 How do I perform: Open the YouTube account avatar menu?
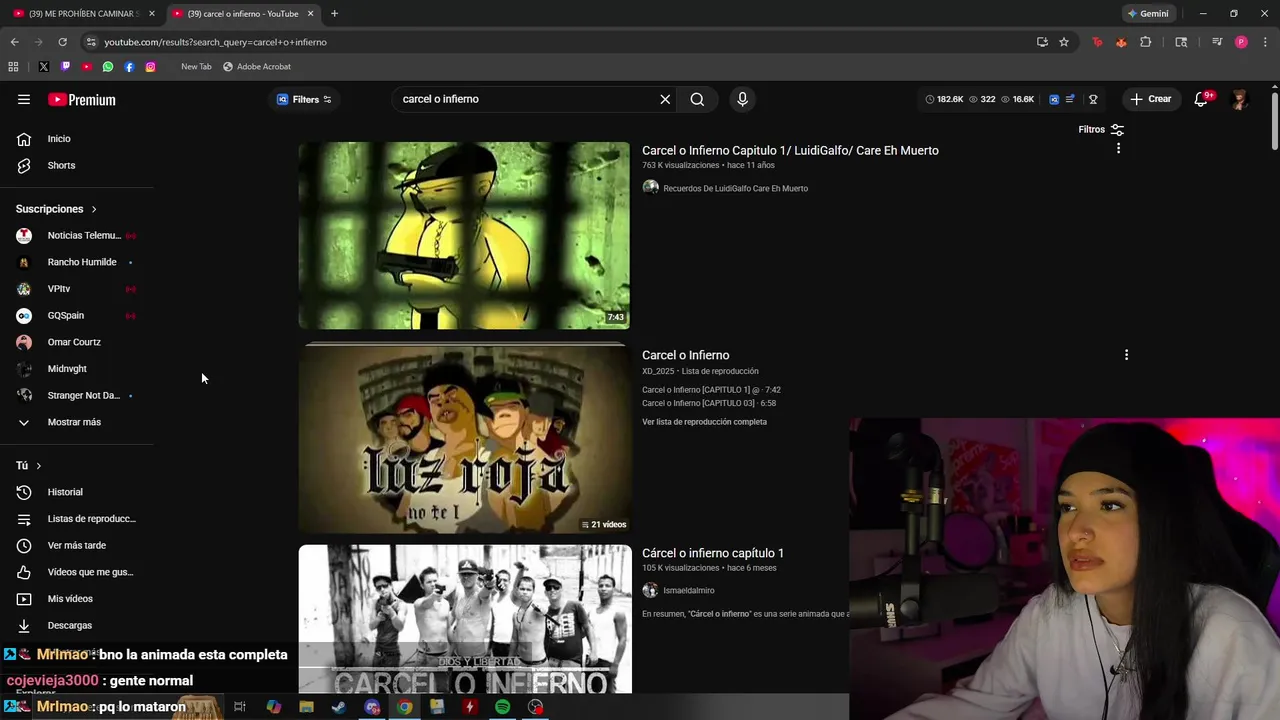[x=1240, y=99]
